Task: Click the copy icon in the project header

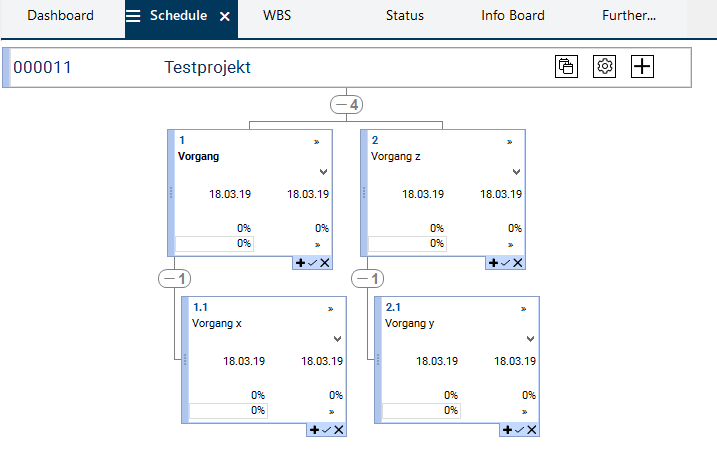Action: tap(566, 67)
